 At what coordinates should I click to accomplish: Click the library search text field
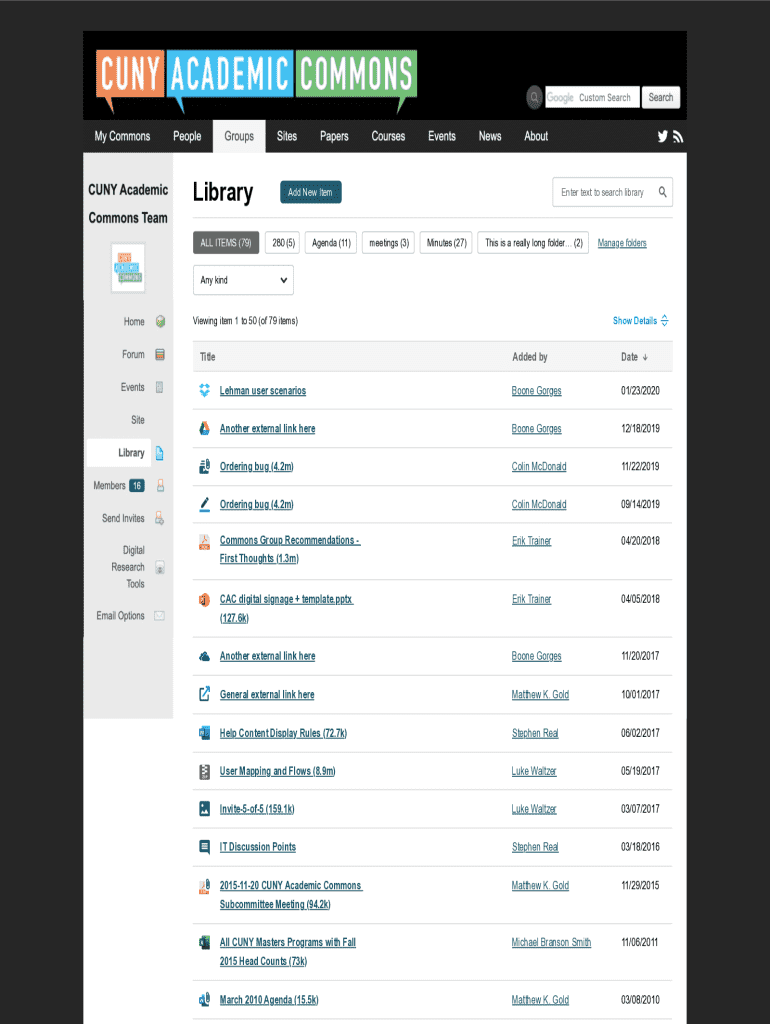603,192
